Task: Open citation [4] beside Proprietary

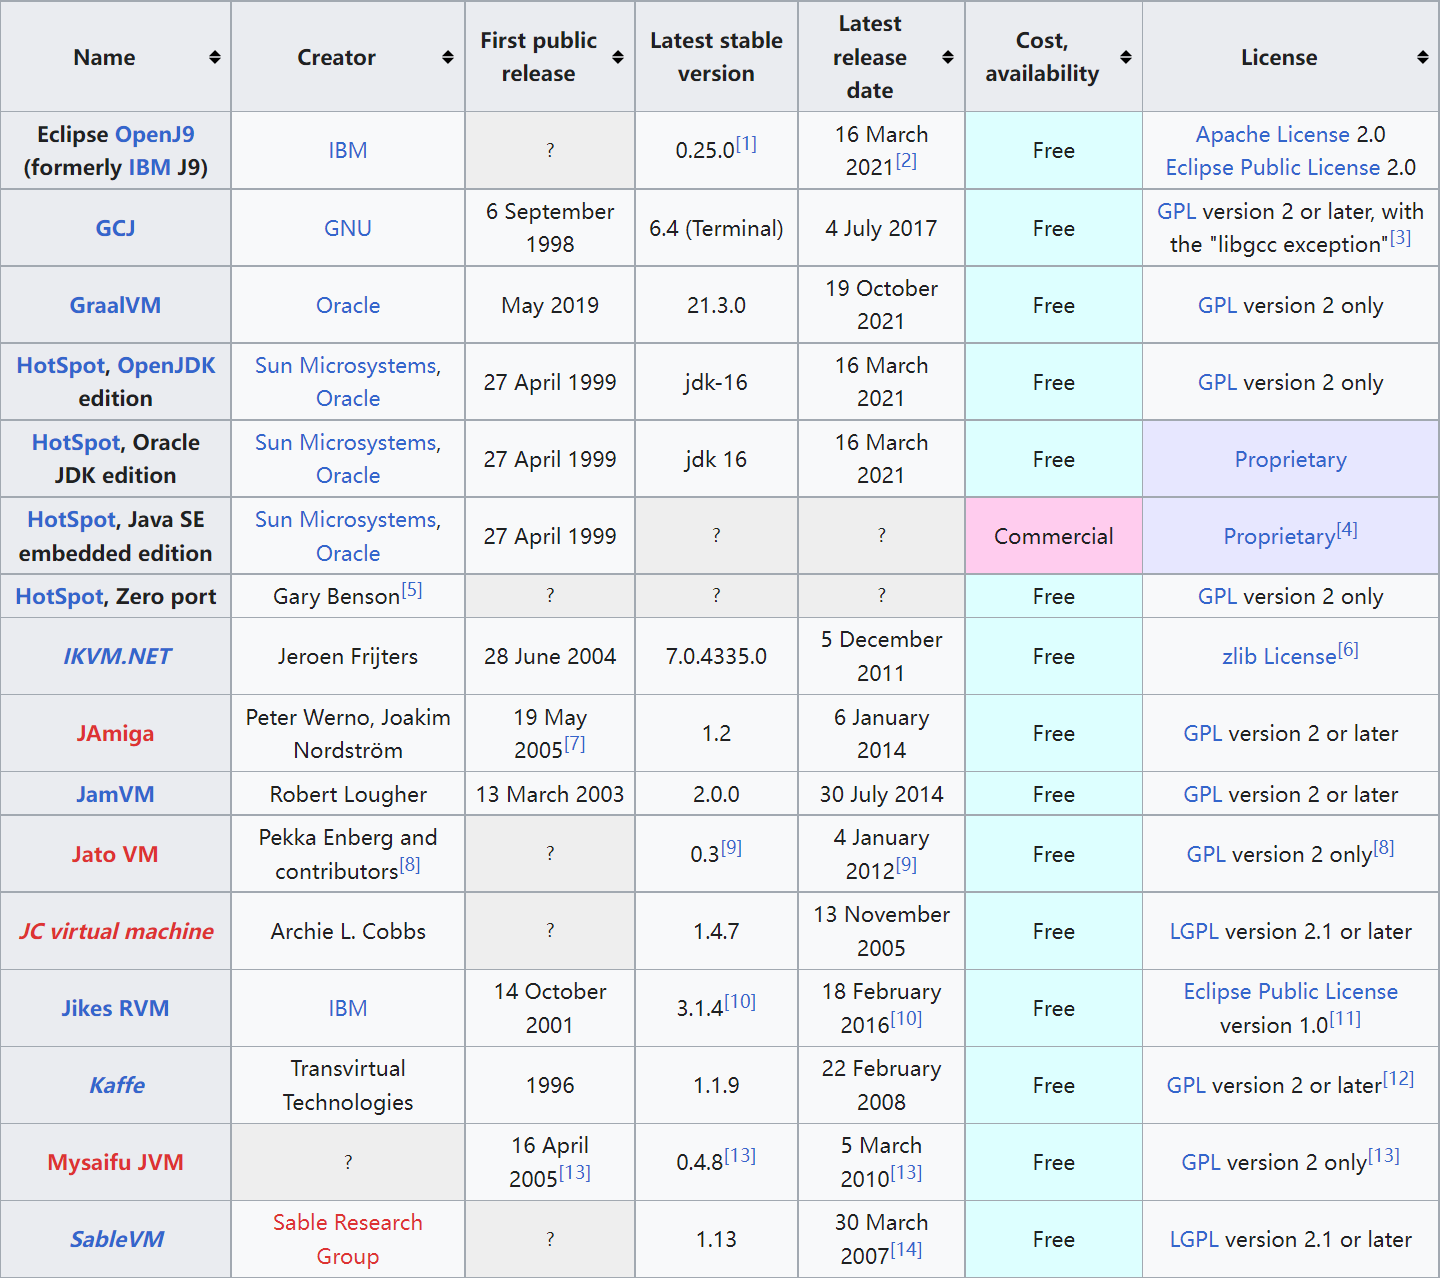Action: tap(1348, 529)
